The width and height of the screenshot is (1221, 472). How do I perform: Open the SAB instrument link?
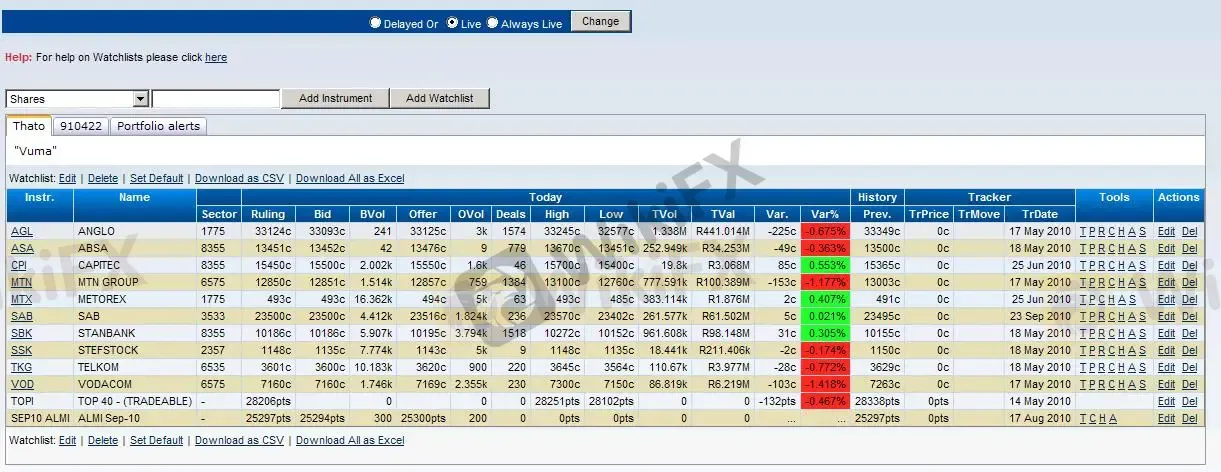[x=21, y=316]
